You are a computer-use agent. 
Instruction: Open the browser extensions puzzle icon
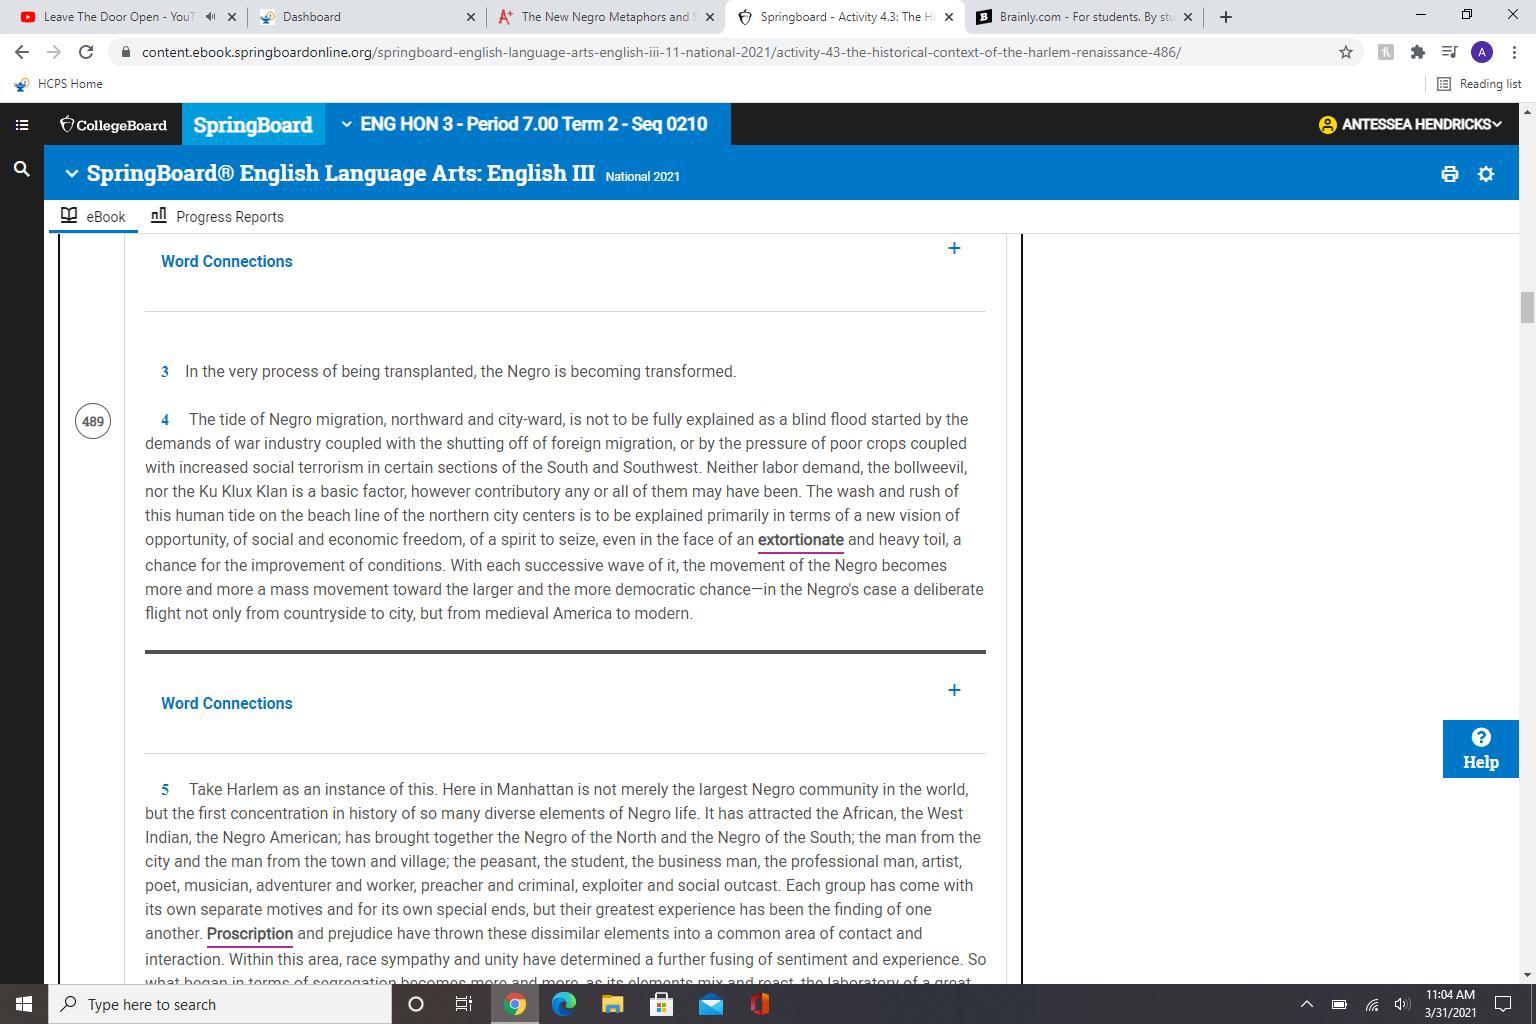1418,52
